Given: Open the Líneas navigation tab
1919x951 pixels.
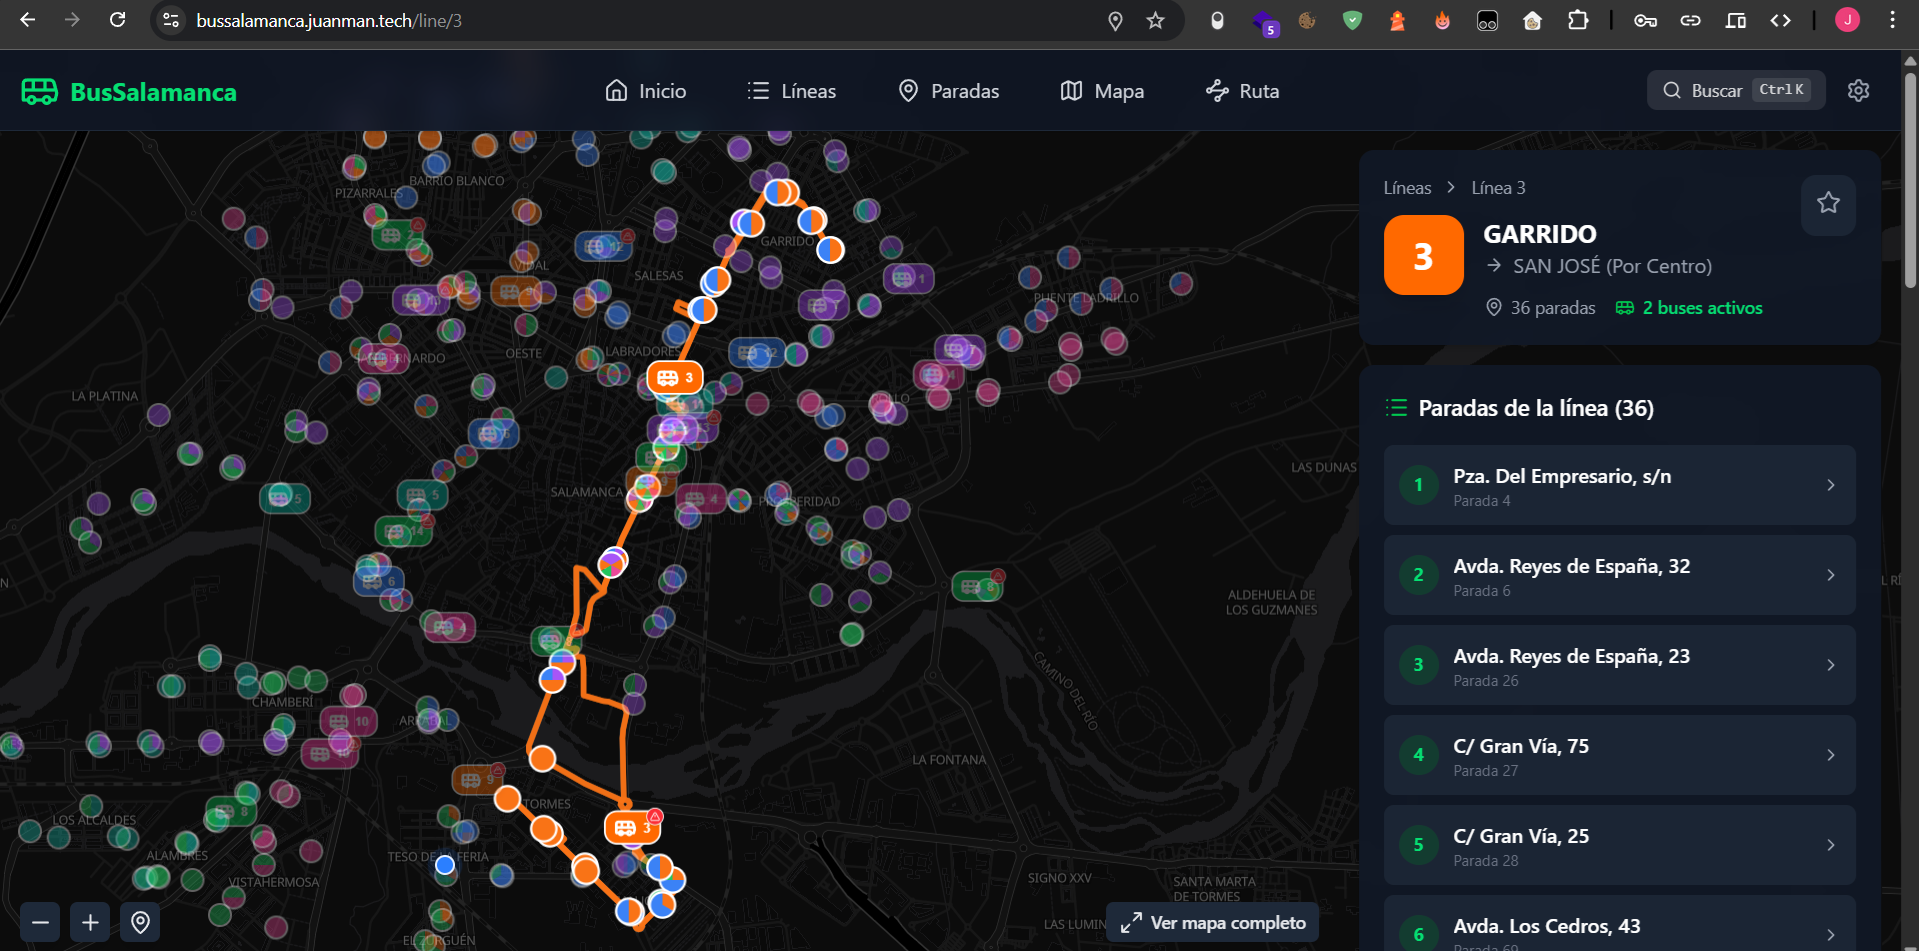Looking at the screenshot, I should 791,91.
